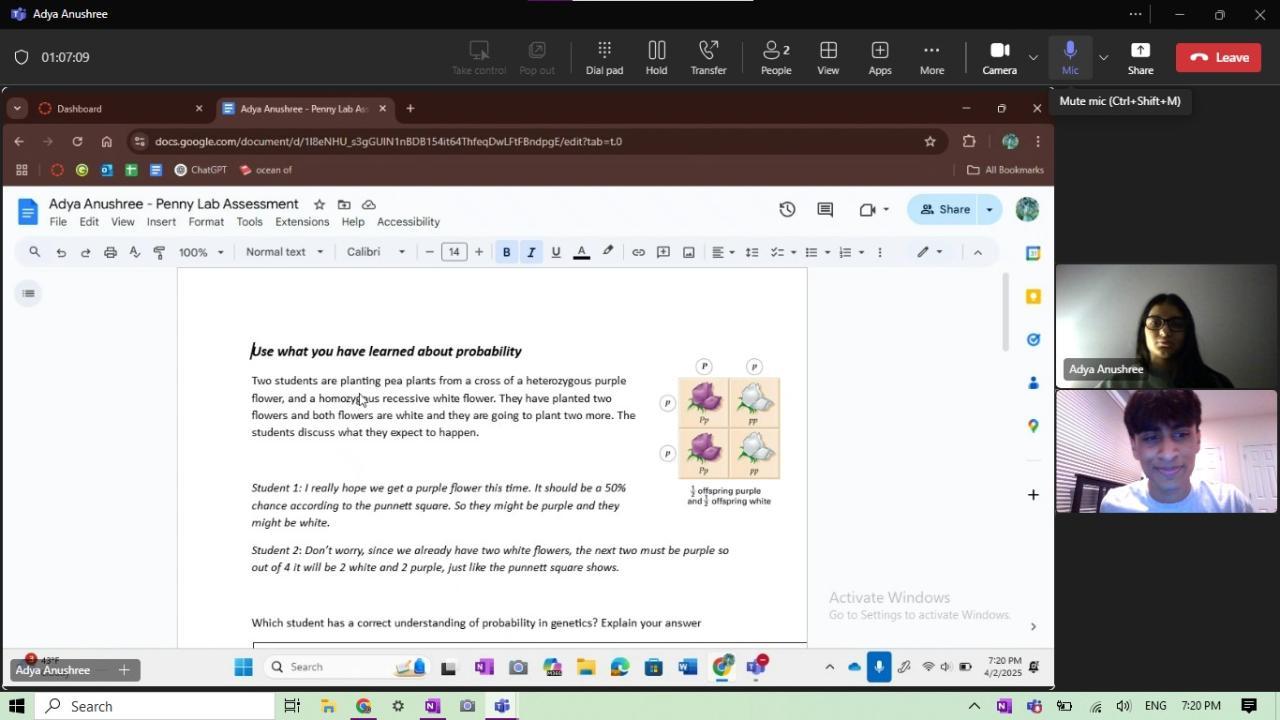The image size is (1280, 720).
Task: Open the Teams Dial pad
Action: click(604, 57)
